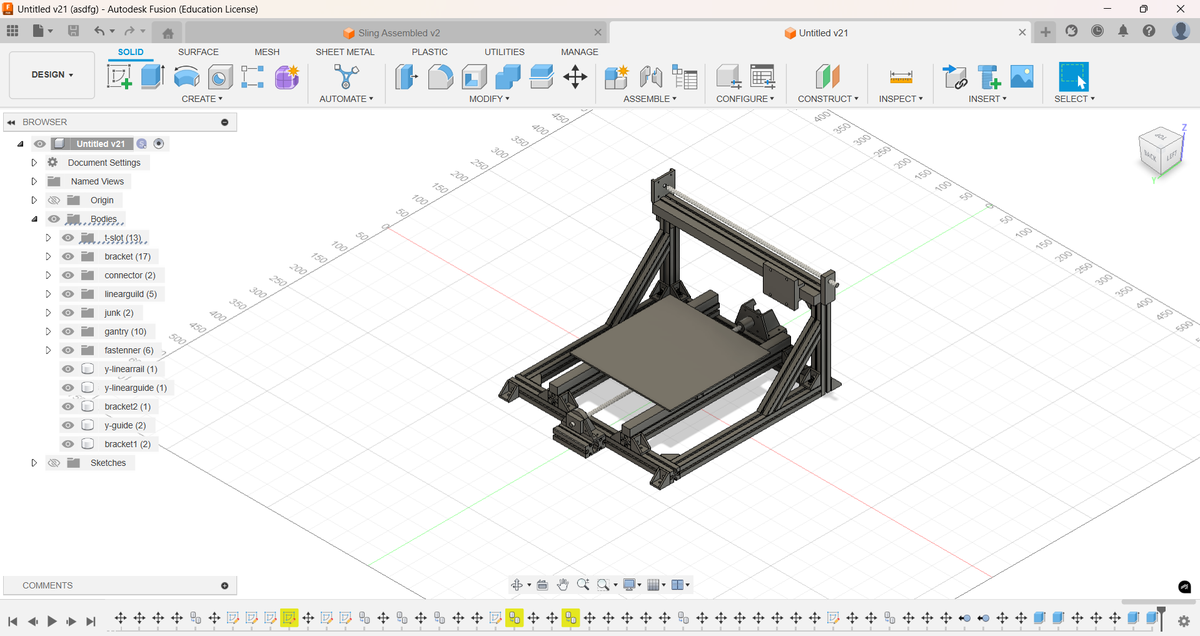Jump to the timeline beginning

coord(13,621)
